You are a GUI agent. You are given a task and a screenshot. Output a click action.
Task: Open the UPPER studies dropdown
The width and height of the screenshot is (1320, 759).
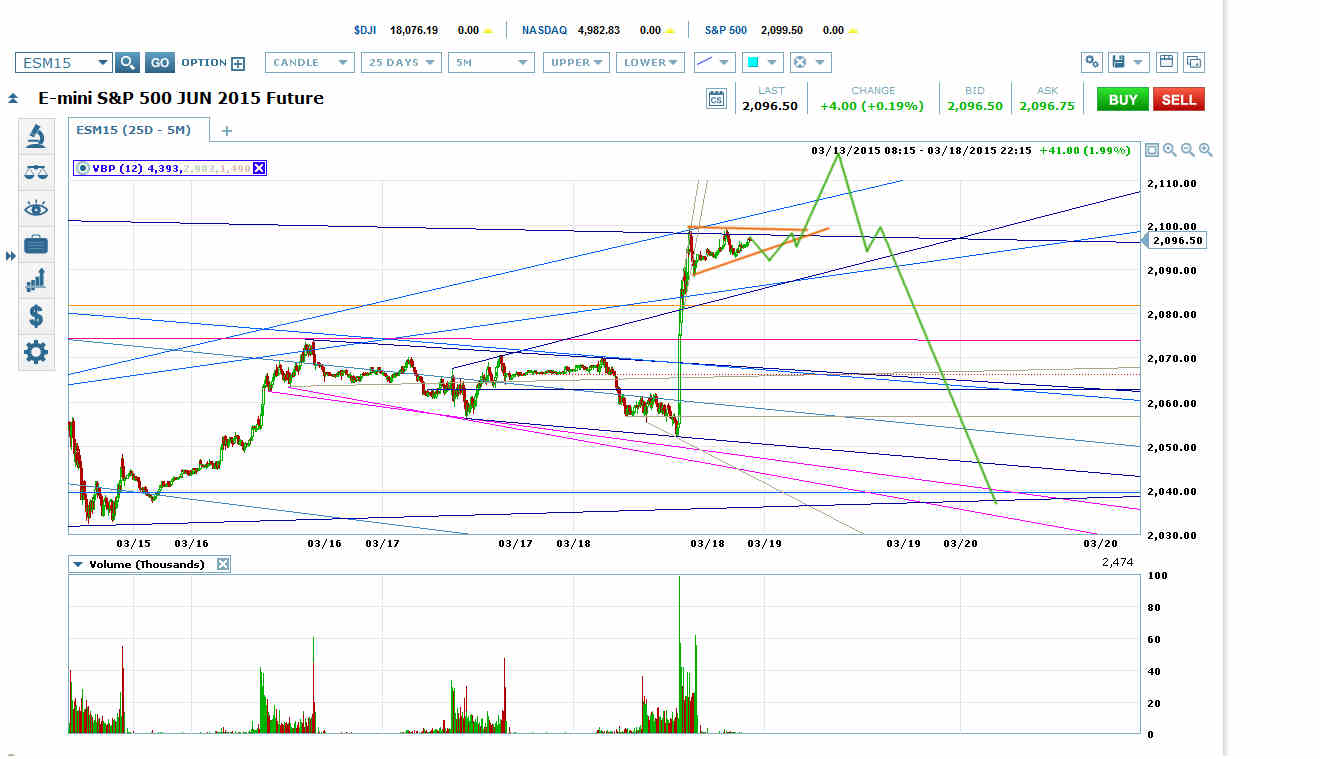576,62
